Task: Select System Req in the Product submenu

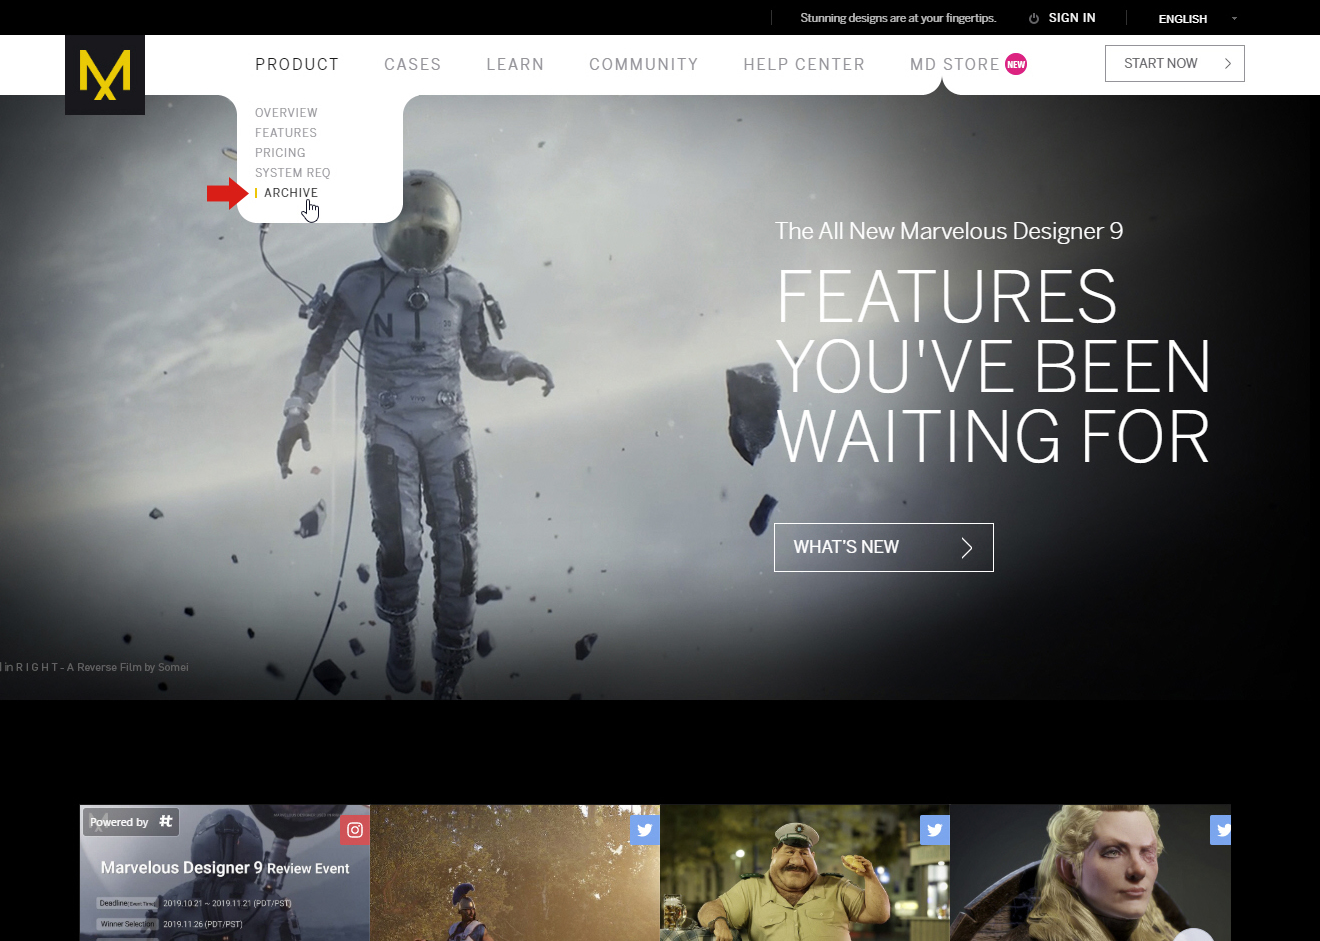Action: 293,173
